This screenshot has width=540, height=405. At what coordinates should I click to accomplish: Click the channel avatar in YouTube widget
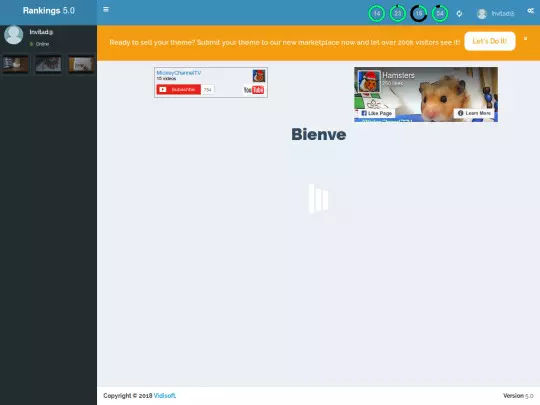[259, 76]
